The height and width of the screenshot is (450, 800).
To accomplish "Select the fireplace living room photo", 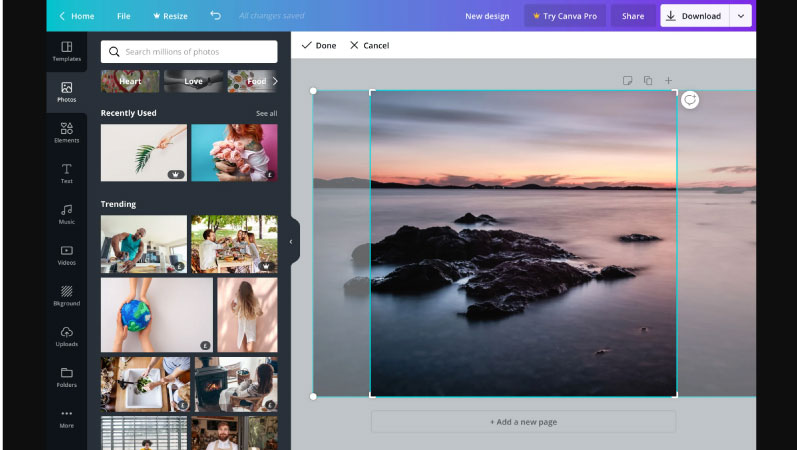I will (x=236, y=384).
